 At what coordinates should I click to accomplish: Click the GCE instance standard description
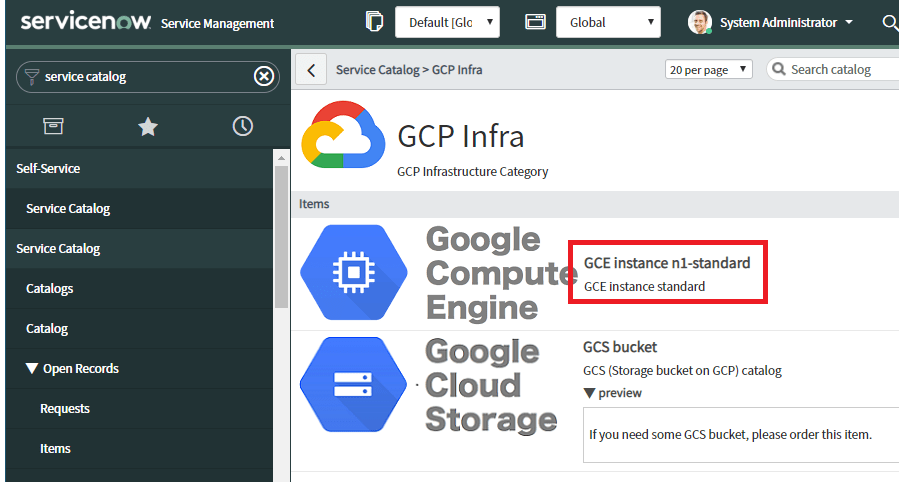[644, 287]
